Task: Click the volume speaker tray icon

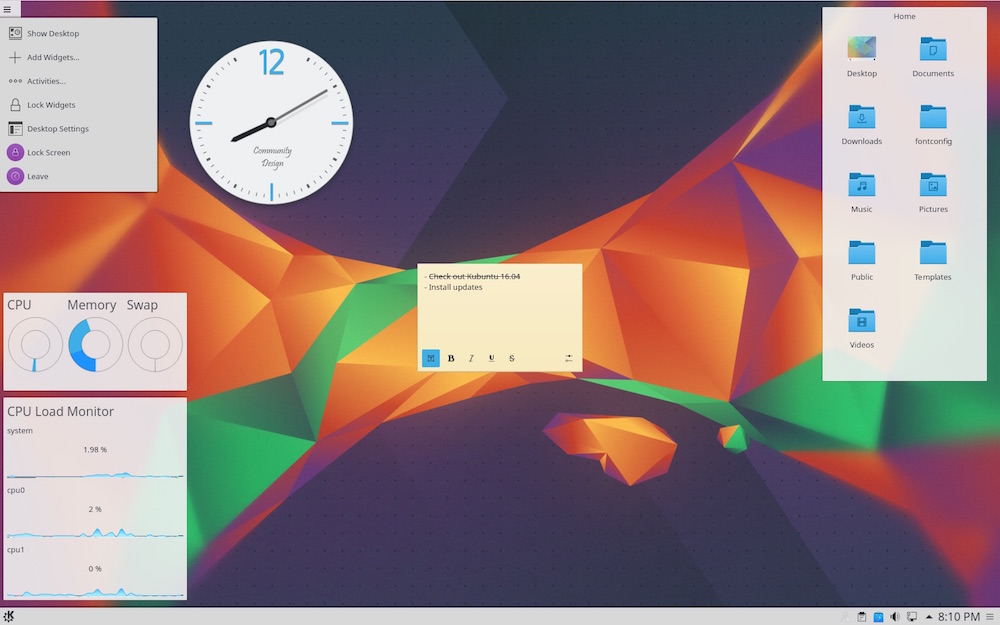Action: click(895, 617)
